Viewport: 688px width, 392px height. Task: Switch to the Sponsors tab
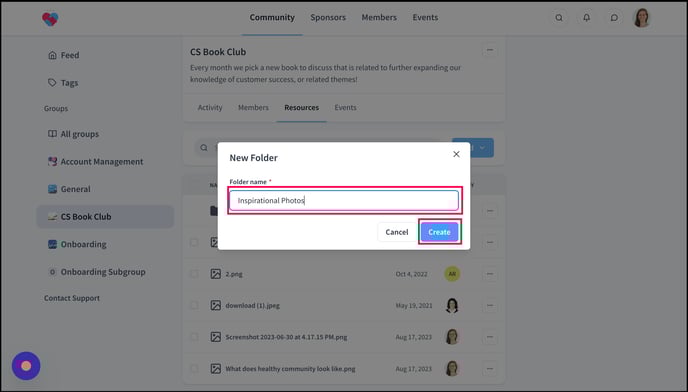(328, 18)
